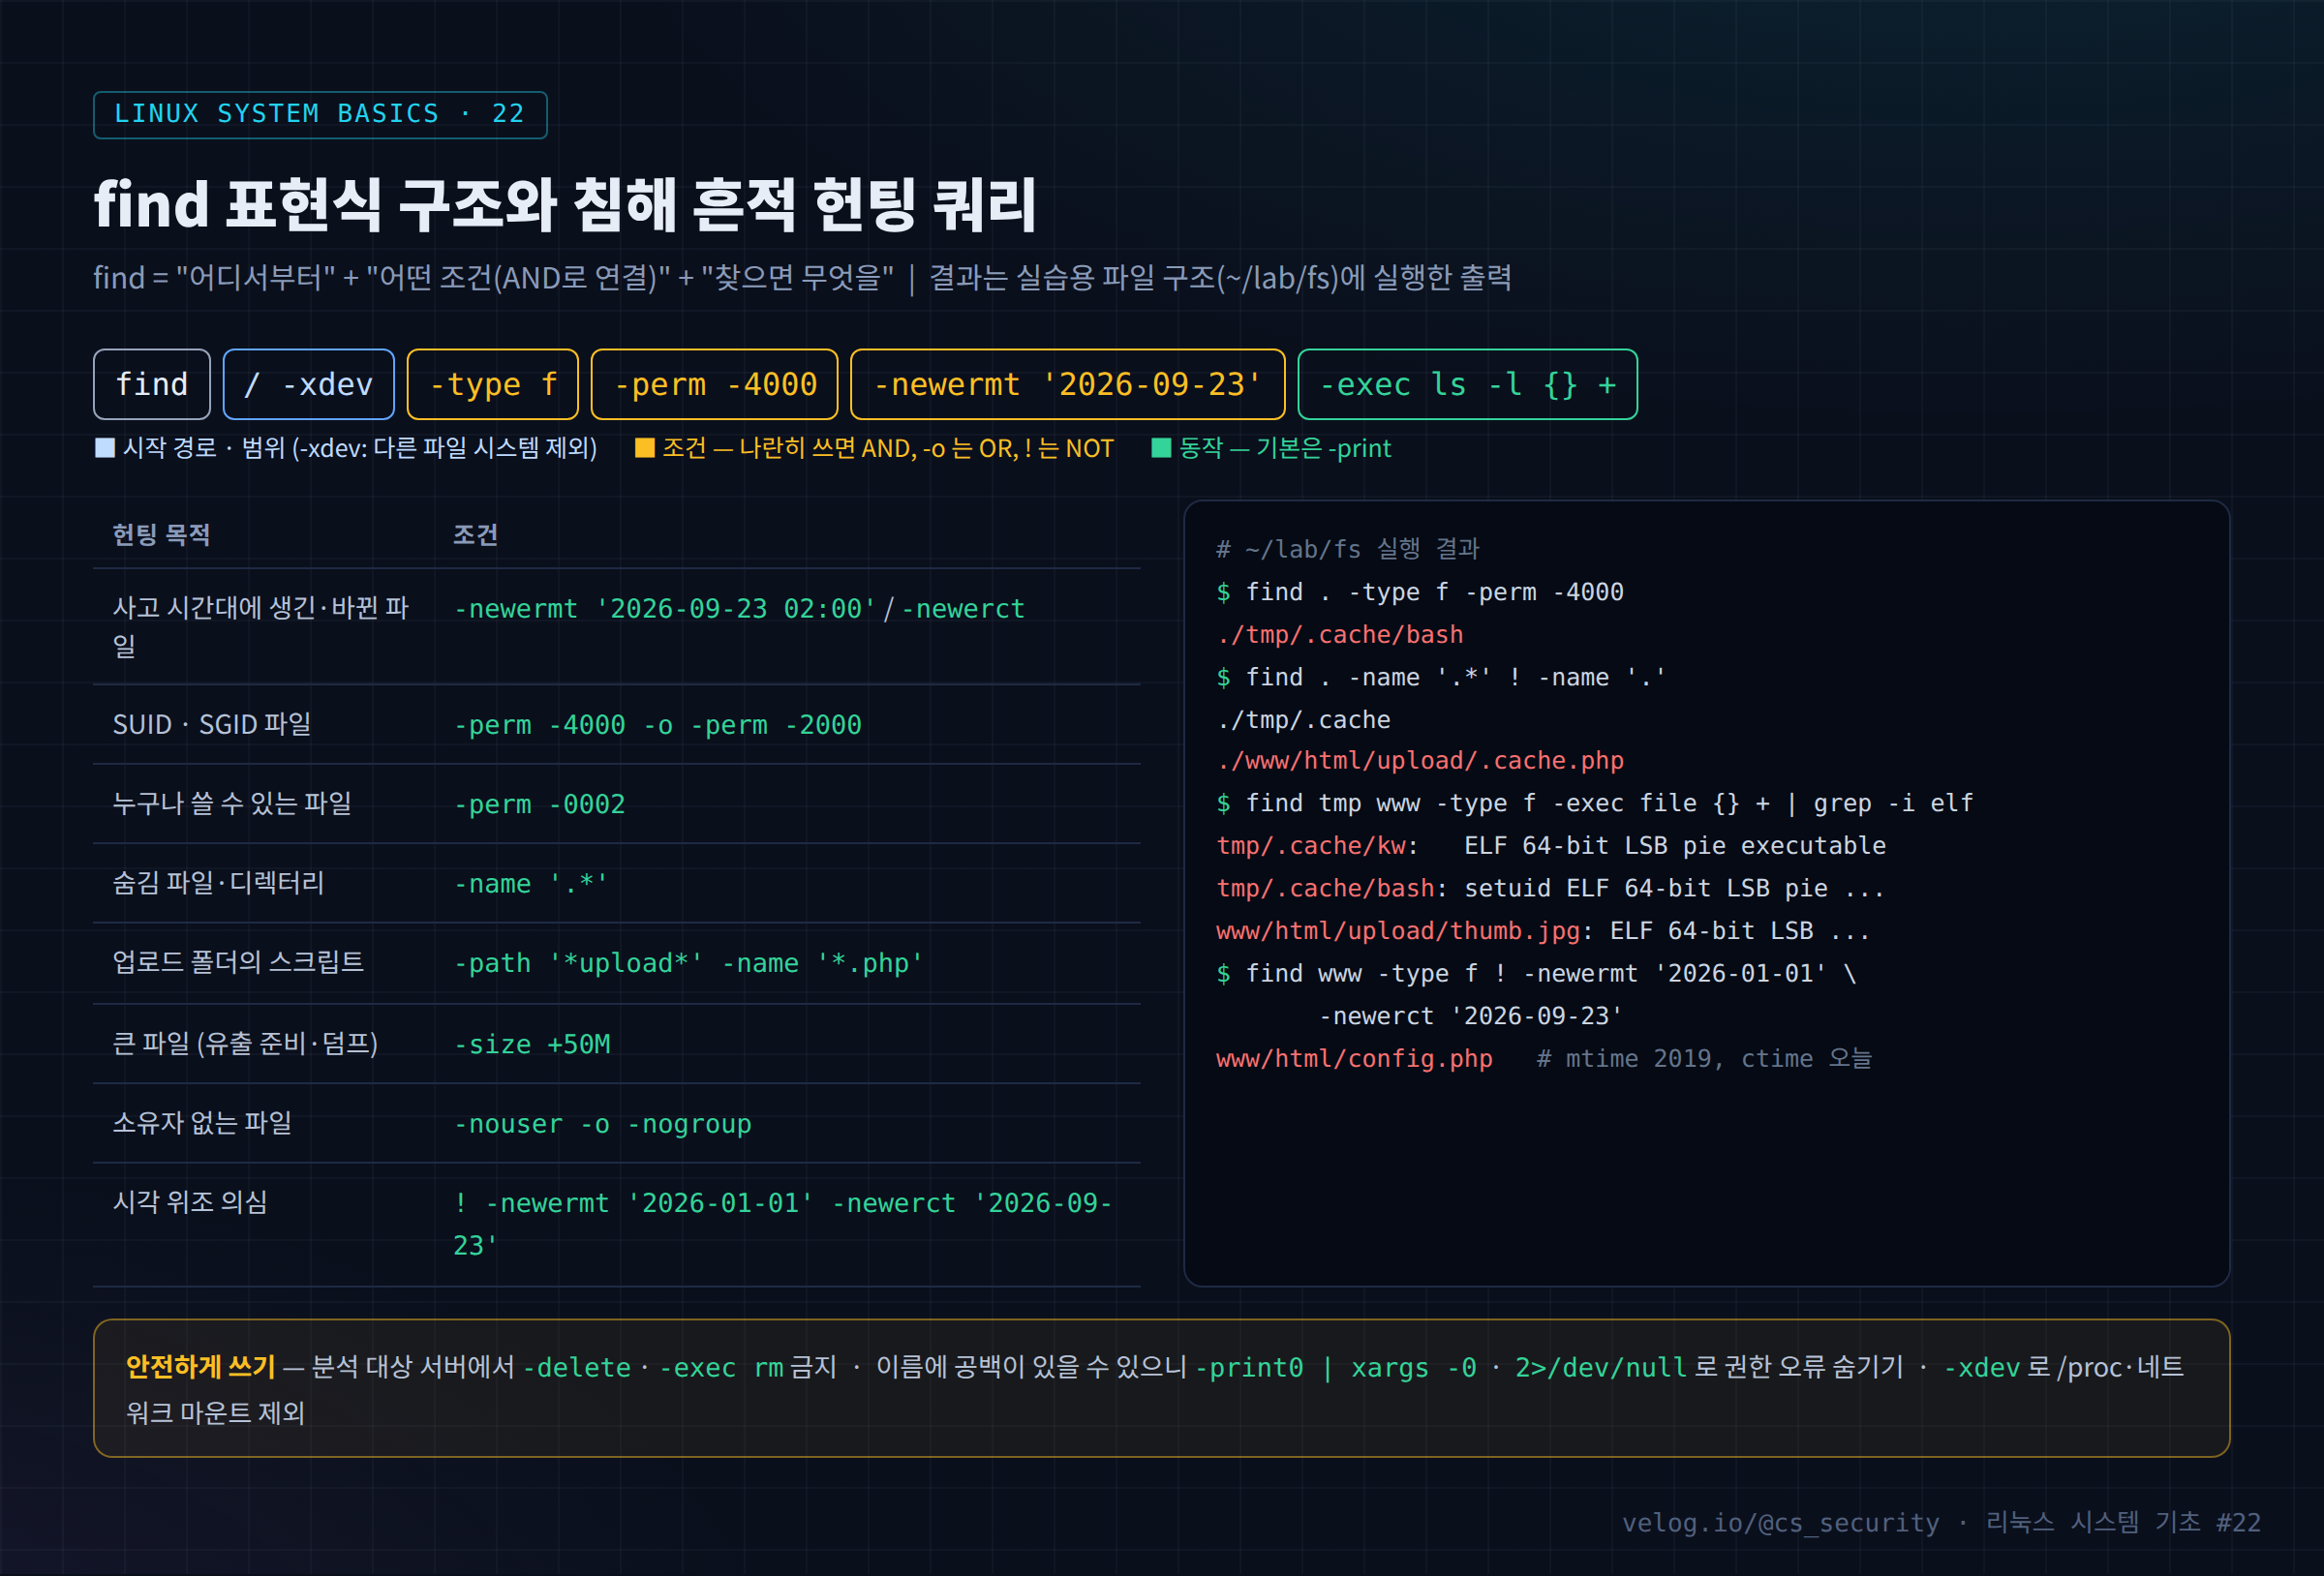
Task: Select the "-newermt '2026-09-23'" chip
Action: click(x=1068, y=384)
